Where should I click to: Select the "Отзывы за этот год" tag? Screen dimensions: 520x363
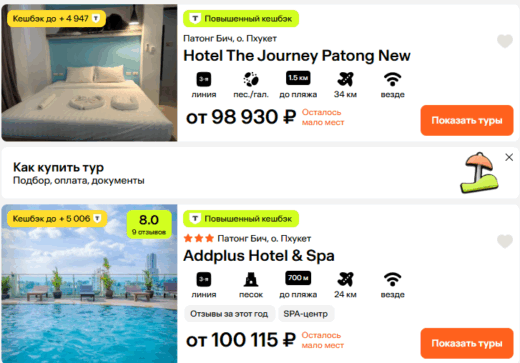click(x=229, y=314)
